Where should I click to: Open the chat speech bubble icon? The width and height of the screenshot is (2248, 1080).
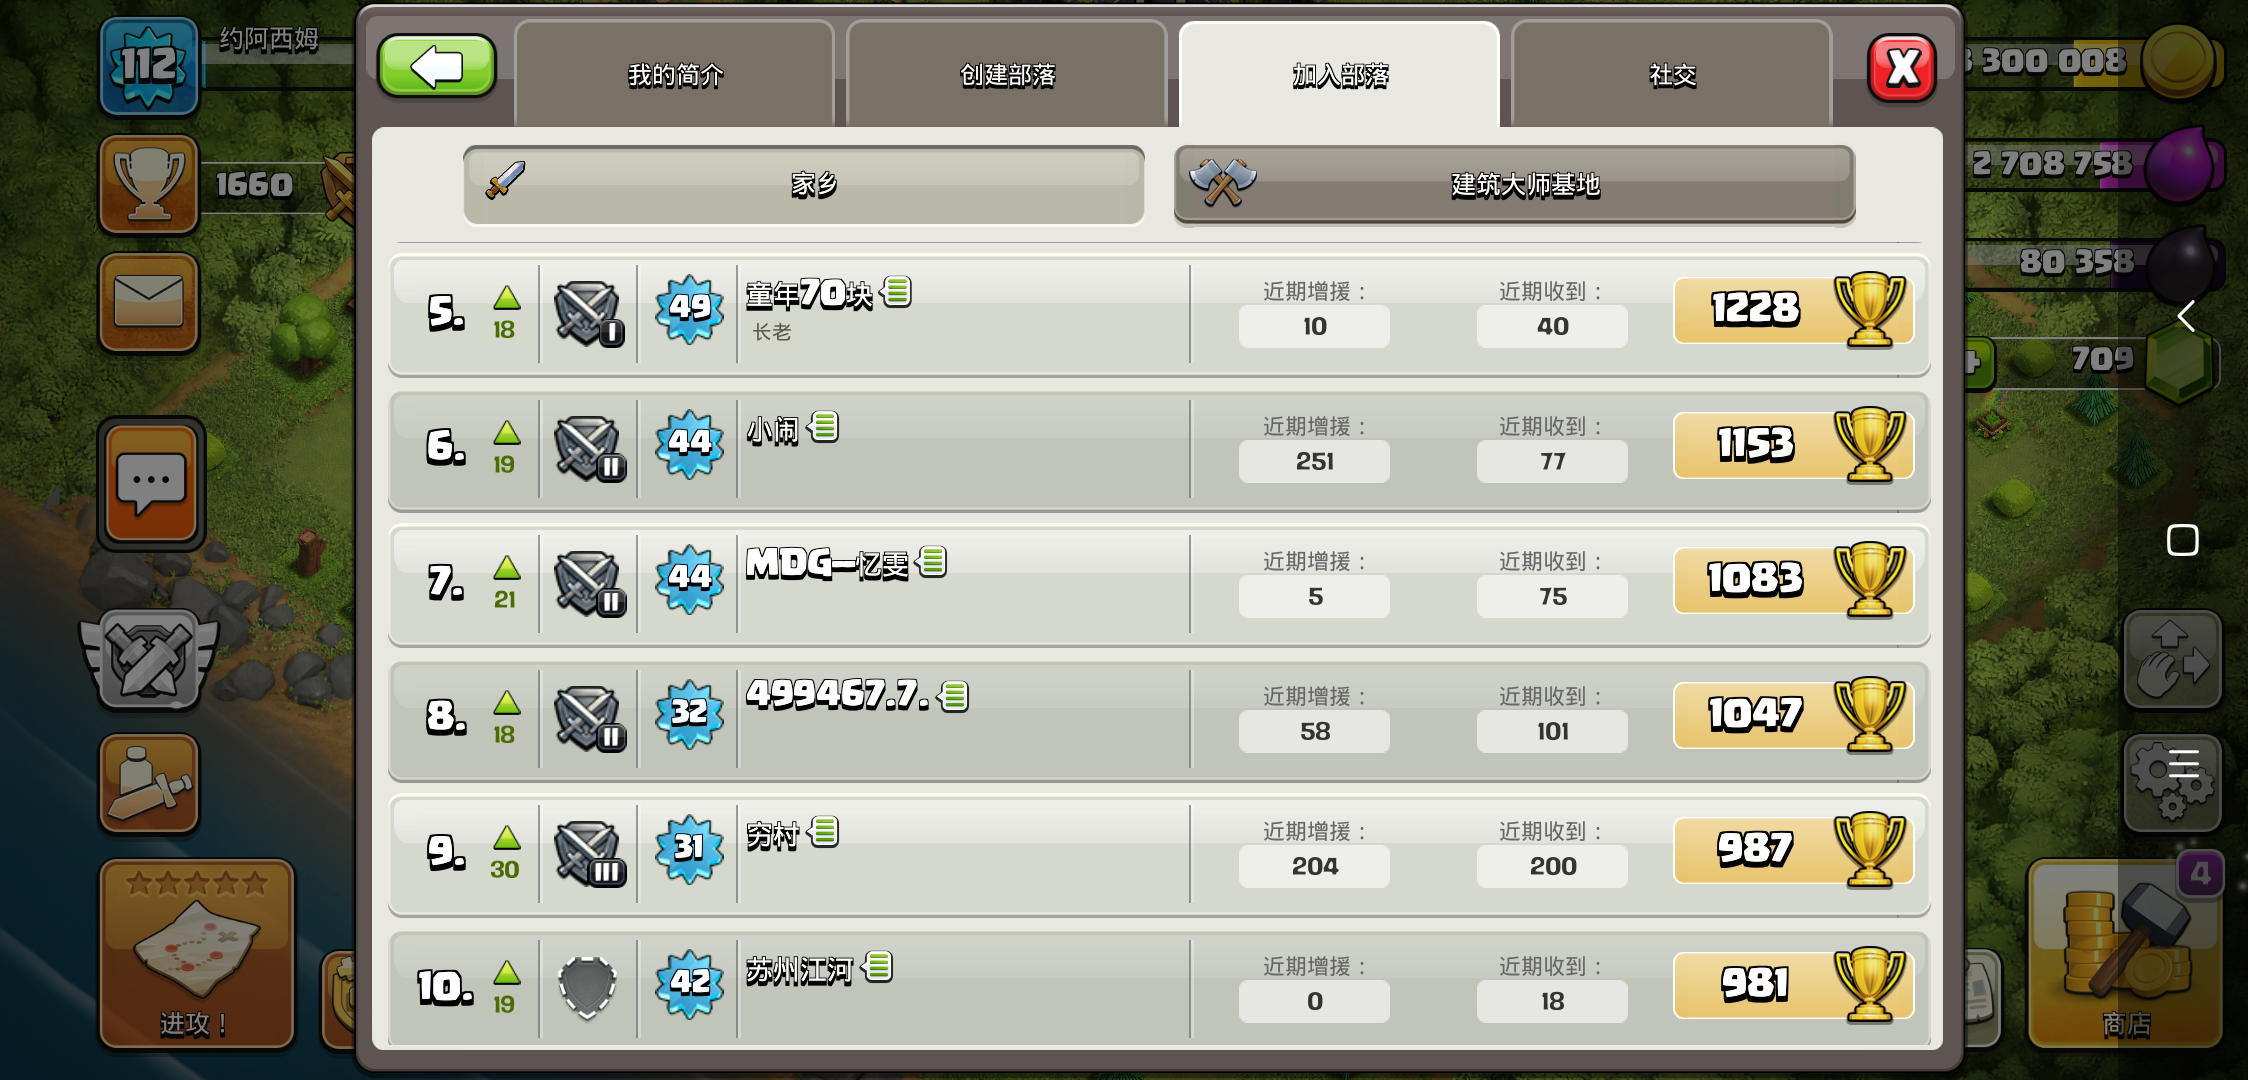pyautogui.click(x=151, y=484)
